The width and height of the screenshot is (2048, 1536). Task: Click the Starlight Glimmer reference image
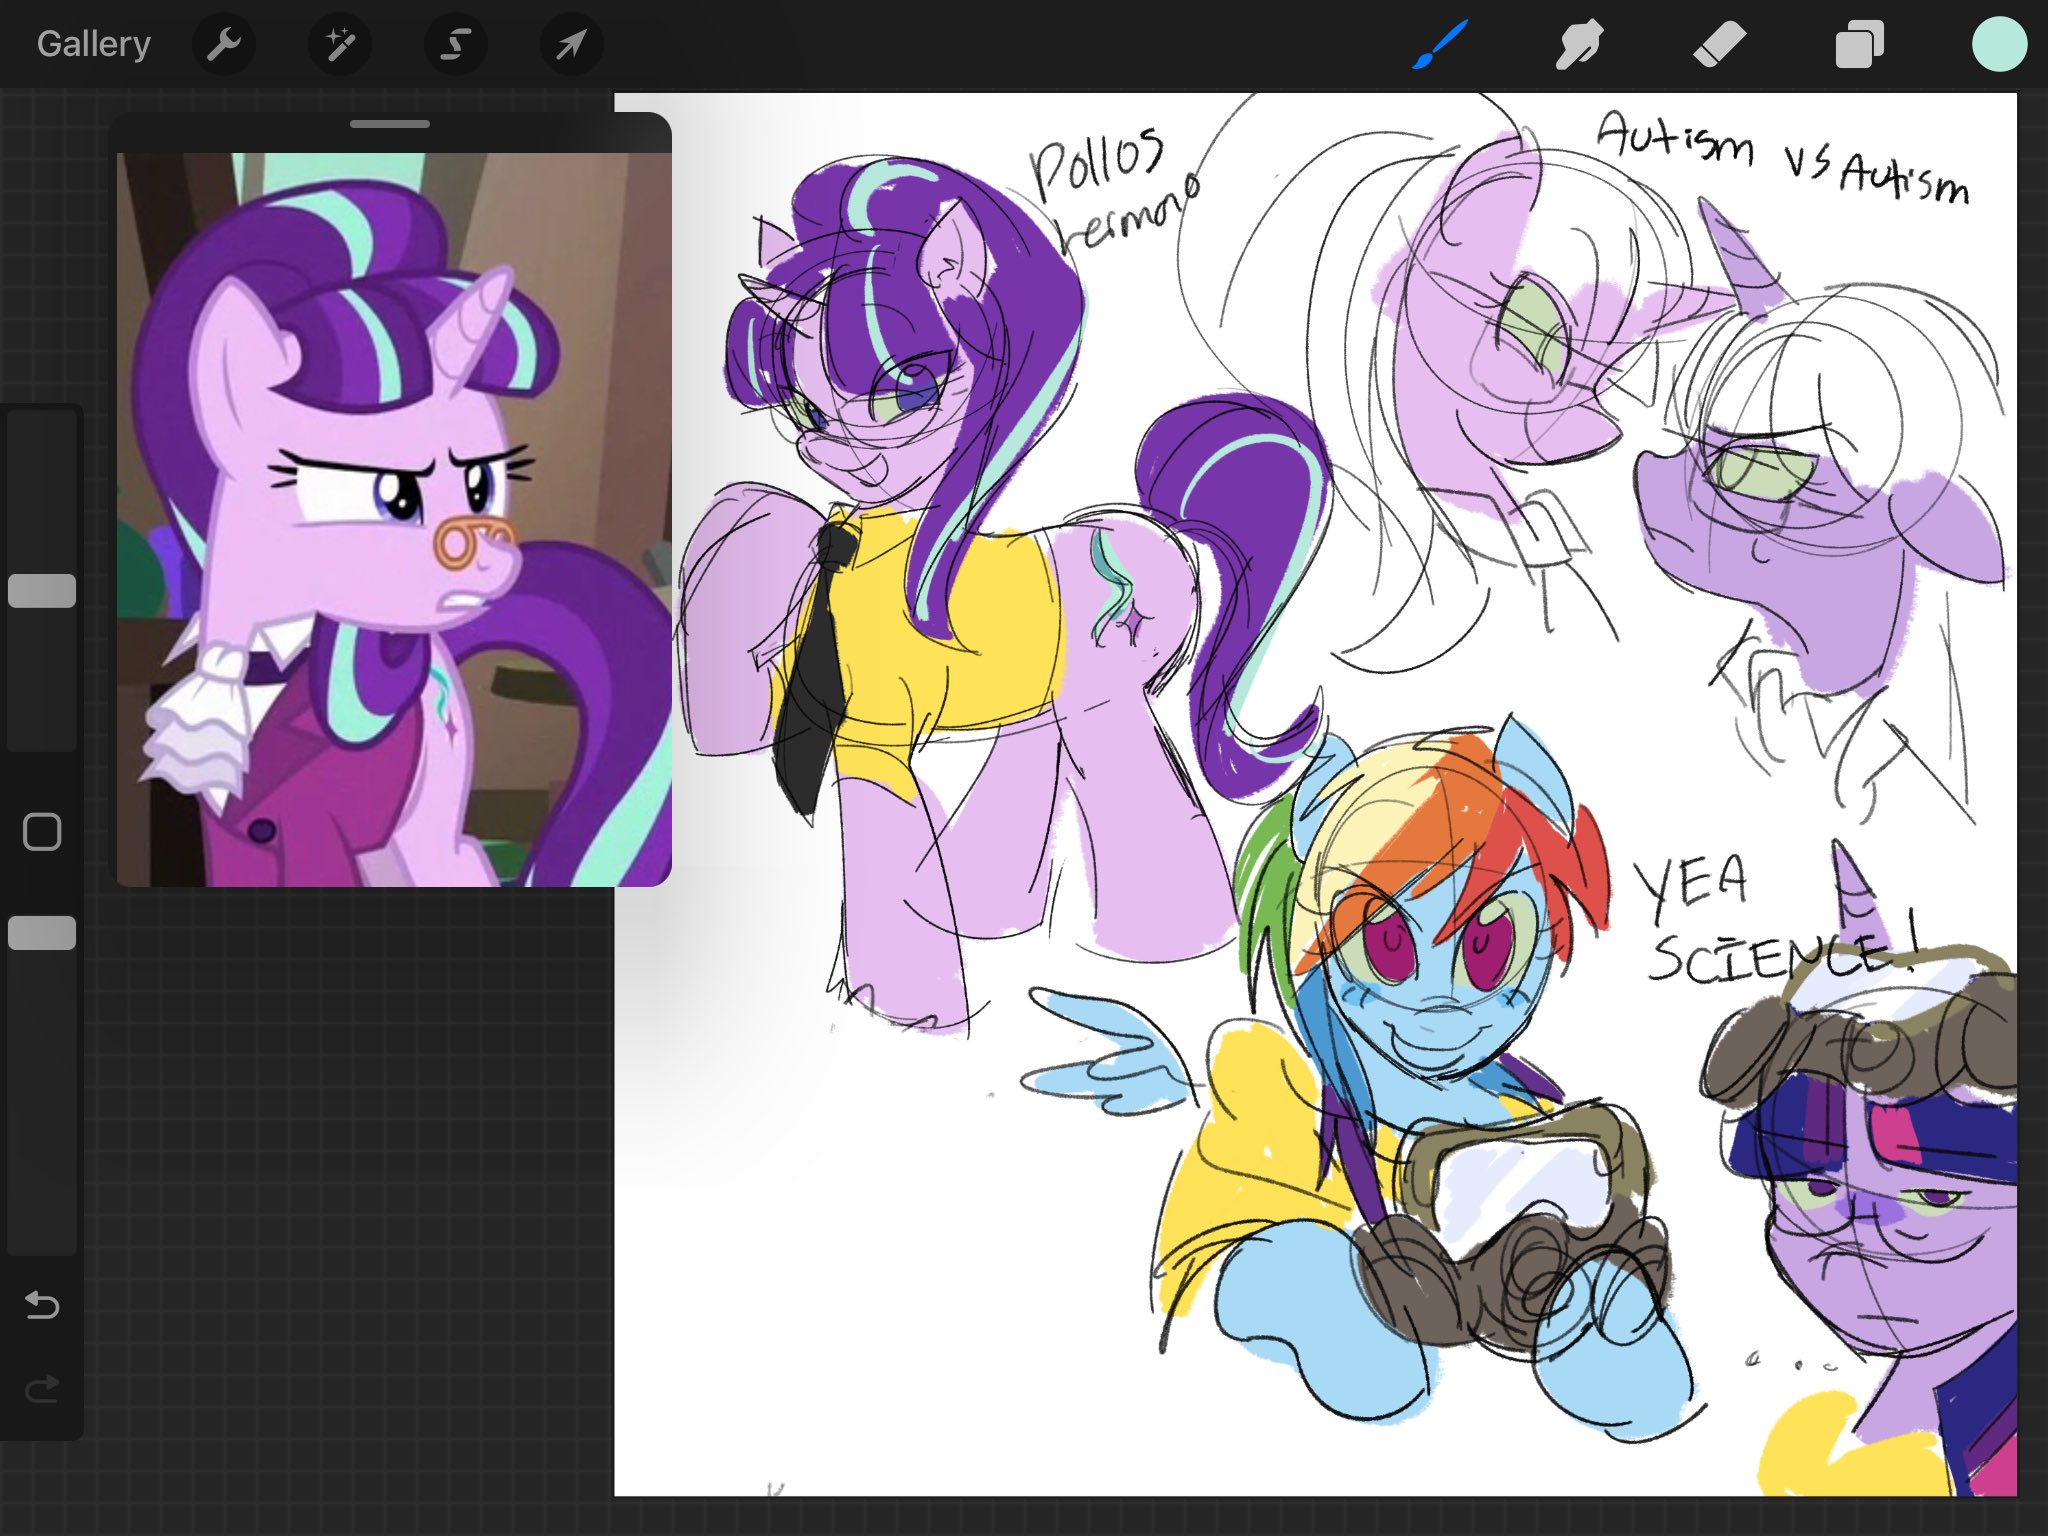[x=394, y=520]
